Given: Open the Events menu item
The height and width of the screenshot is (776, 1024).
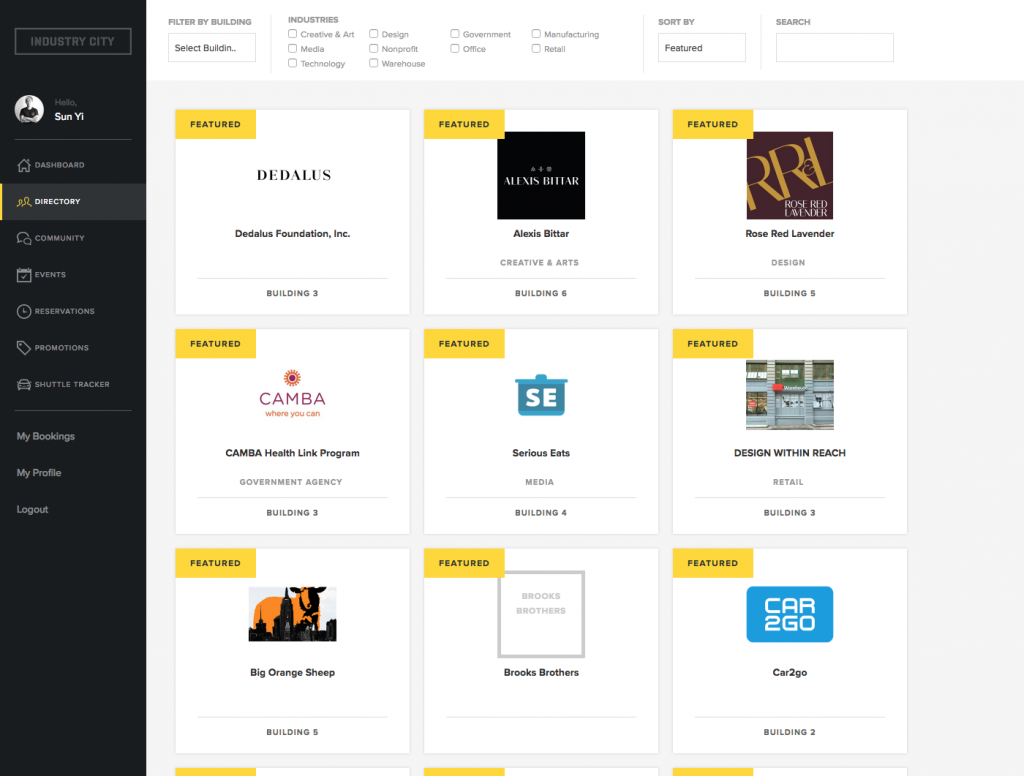Looking at the screenshot, I should tap(73, 275).
